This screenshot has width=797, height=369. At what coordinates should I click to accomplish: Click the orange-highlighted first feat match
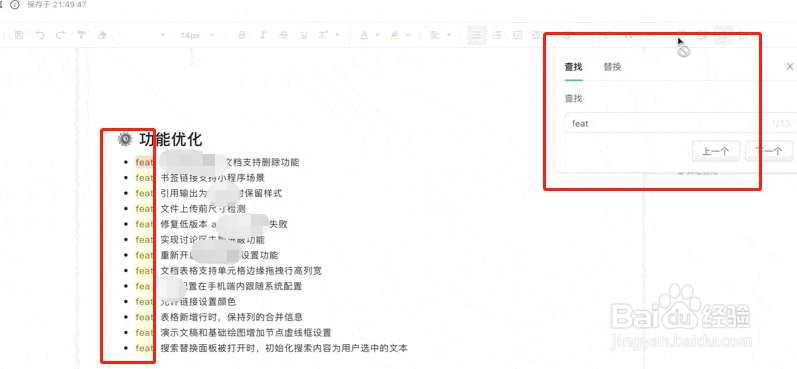pyautogui.click(x=144, y=162)
